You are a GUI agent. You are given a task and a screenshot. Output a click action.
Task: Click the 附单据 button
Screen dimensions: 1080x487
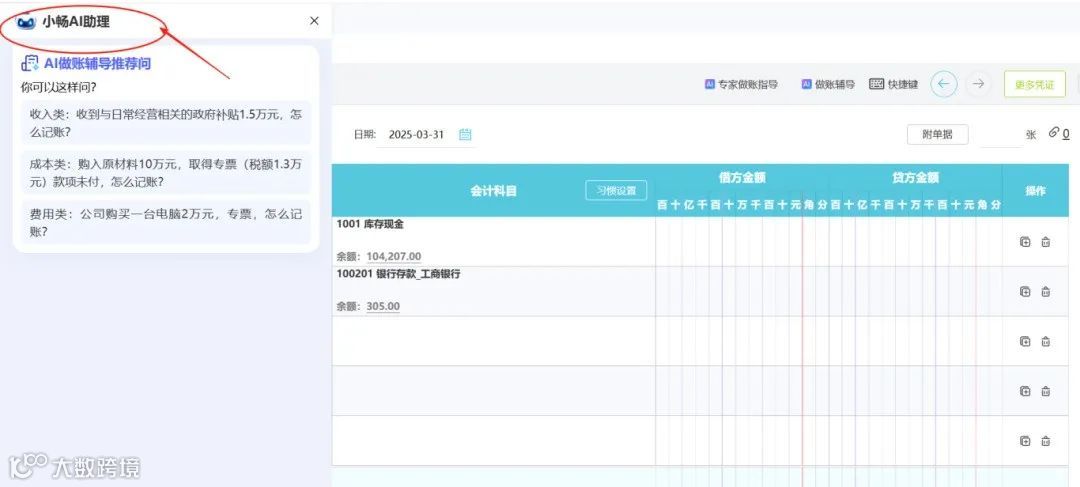point(937,134)
